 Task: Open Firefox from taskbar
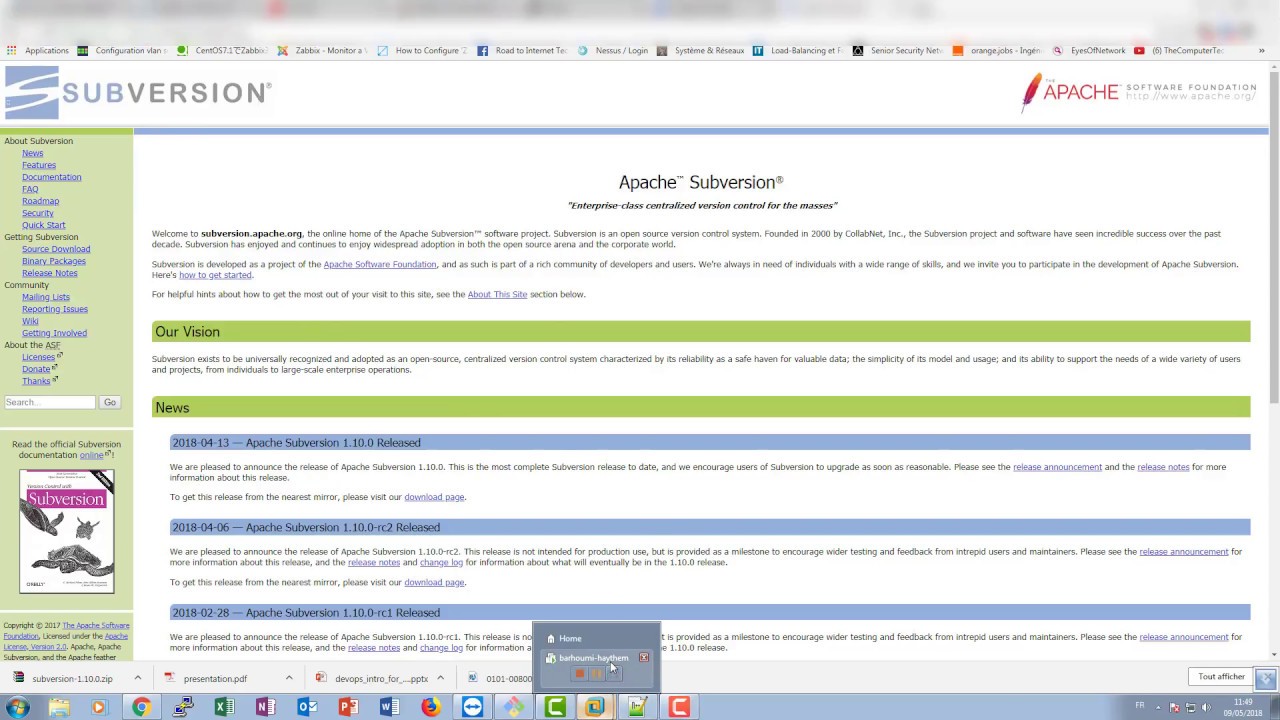[431, 707]
